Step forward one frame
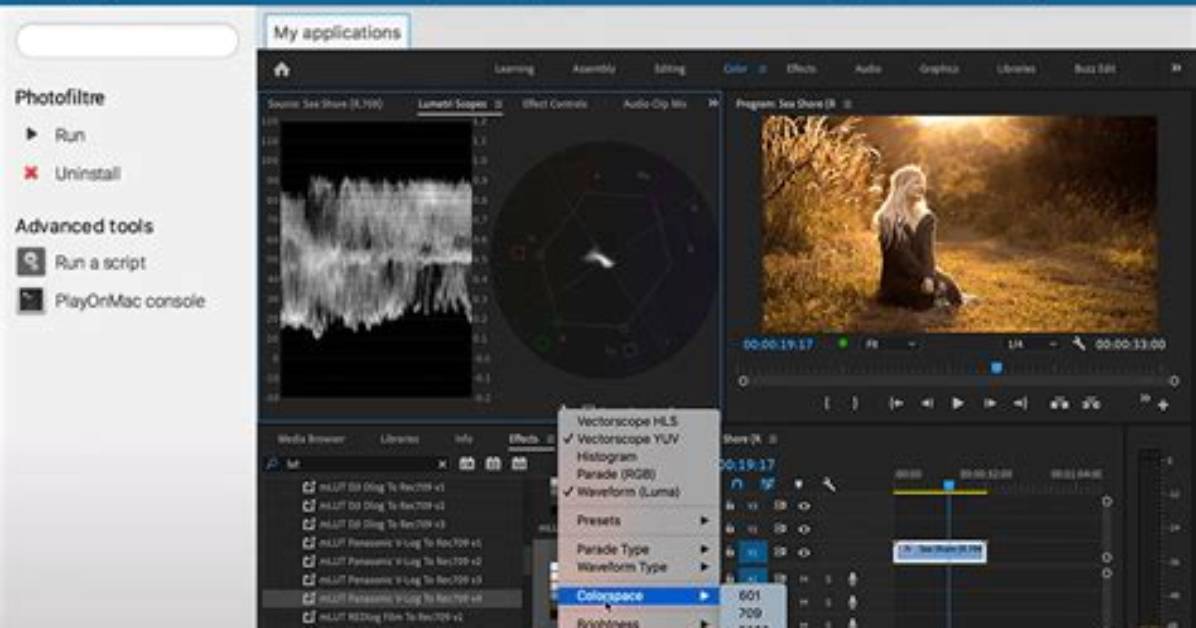 (x=989, y=403)
